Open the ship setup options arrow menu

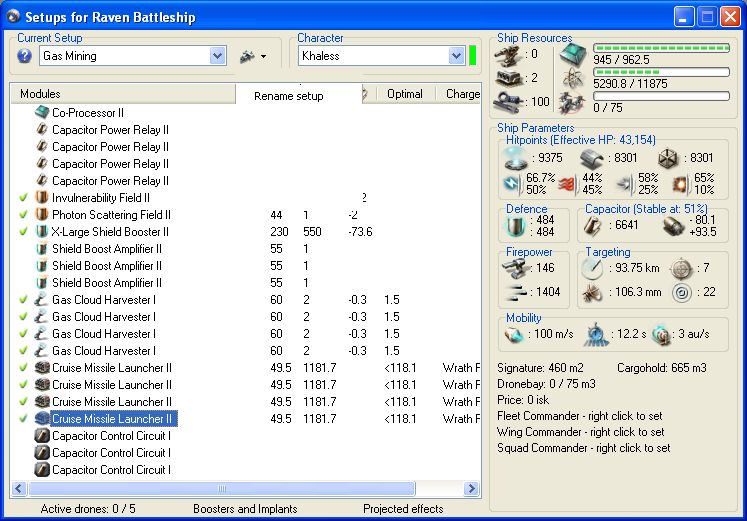263,57
